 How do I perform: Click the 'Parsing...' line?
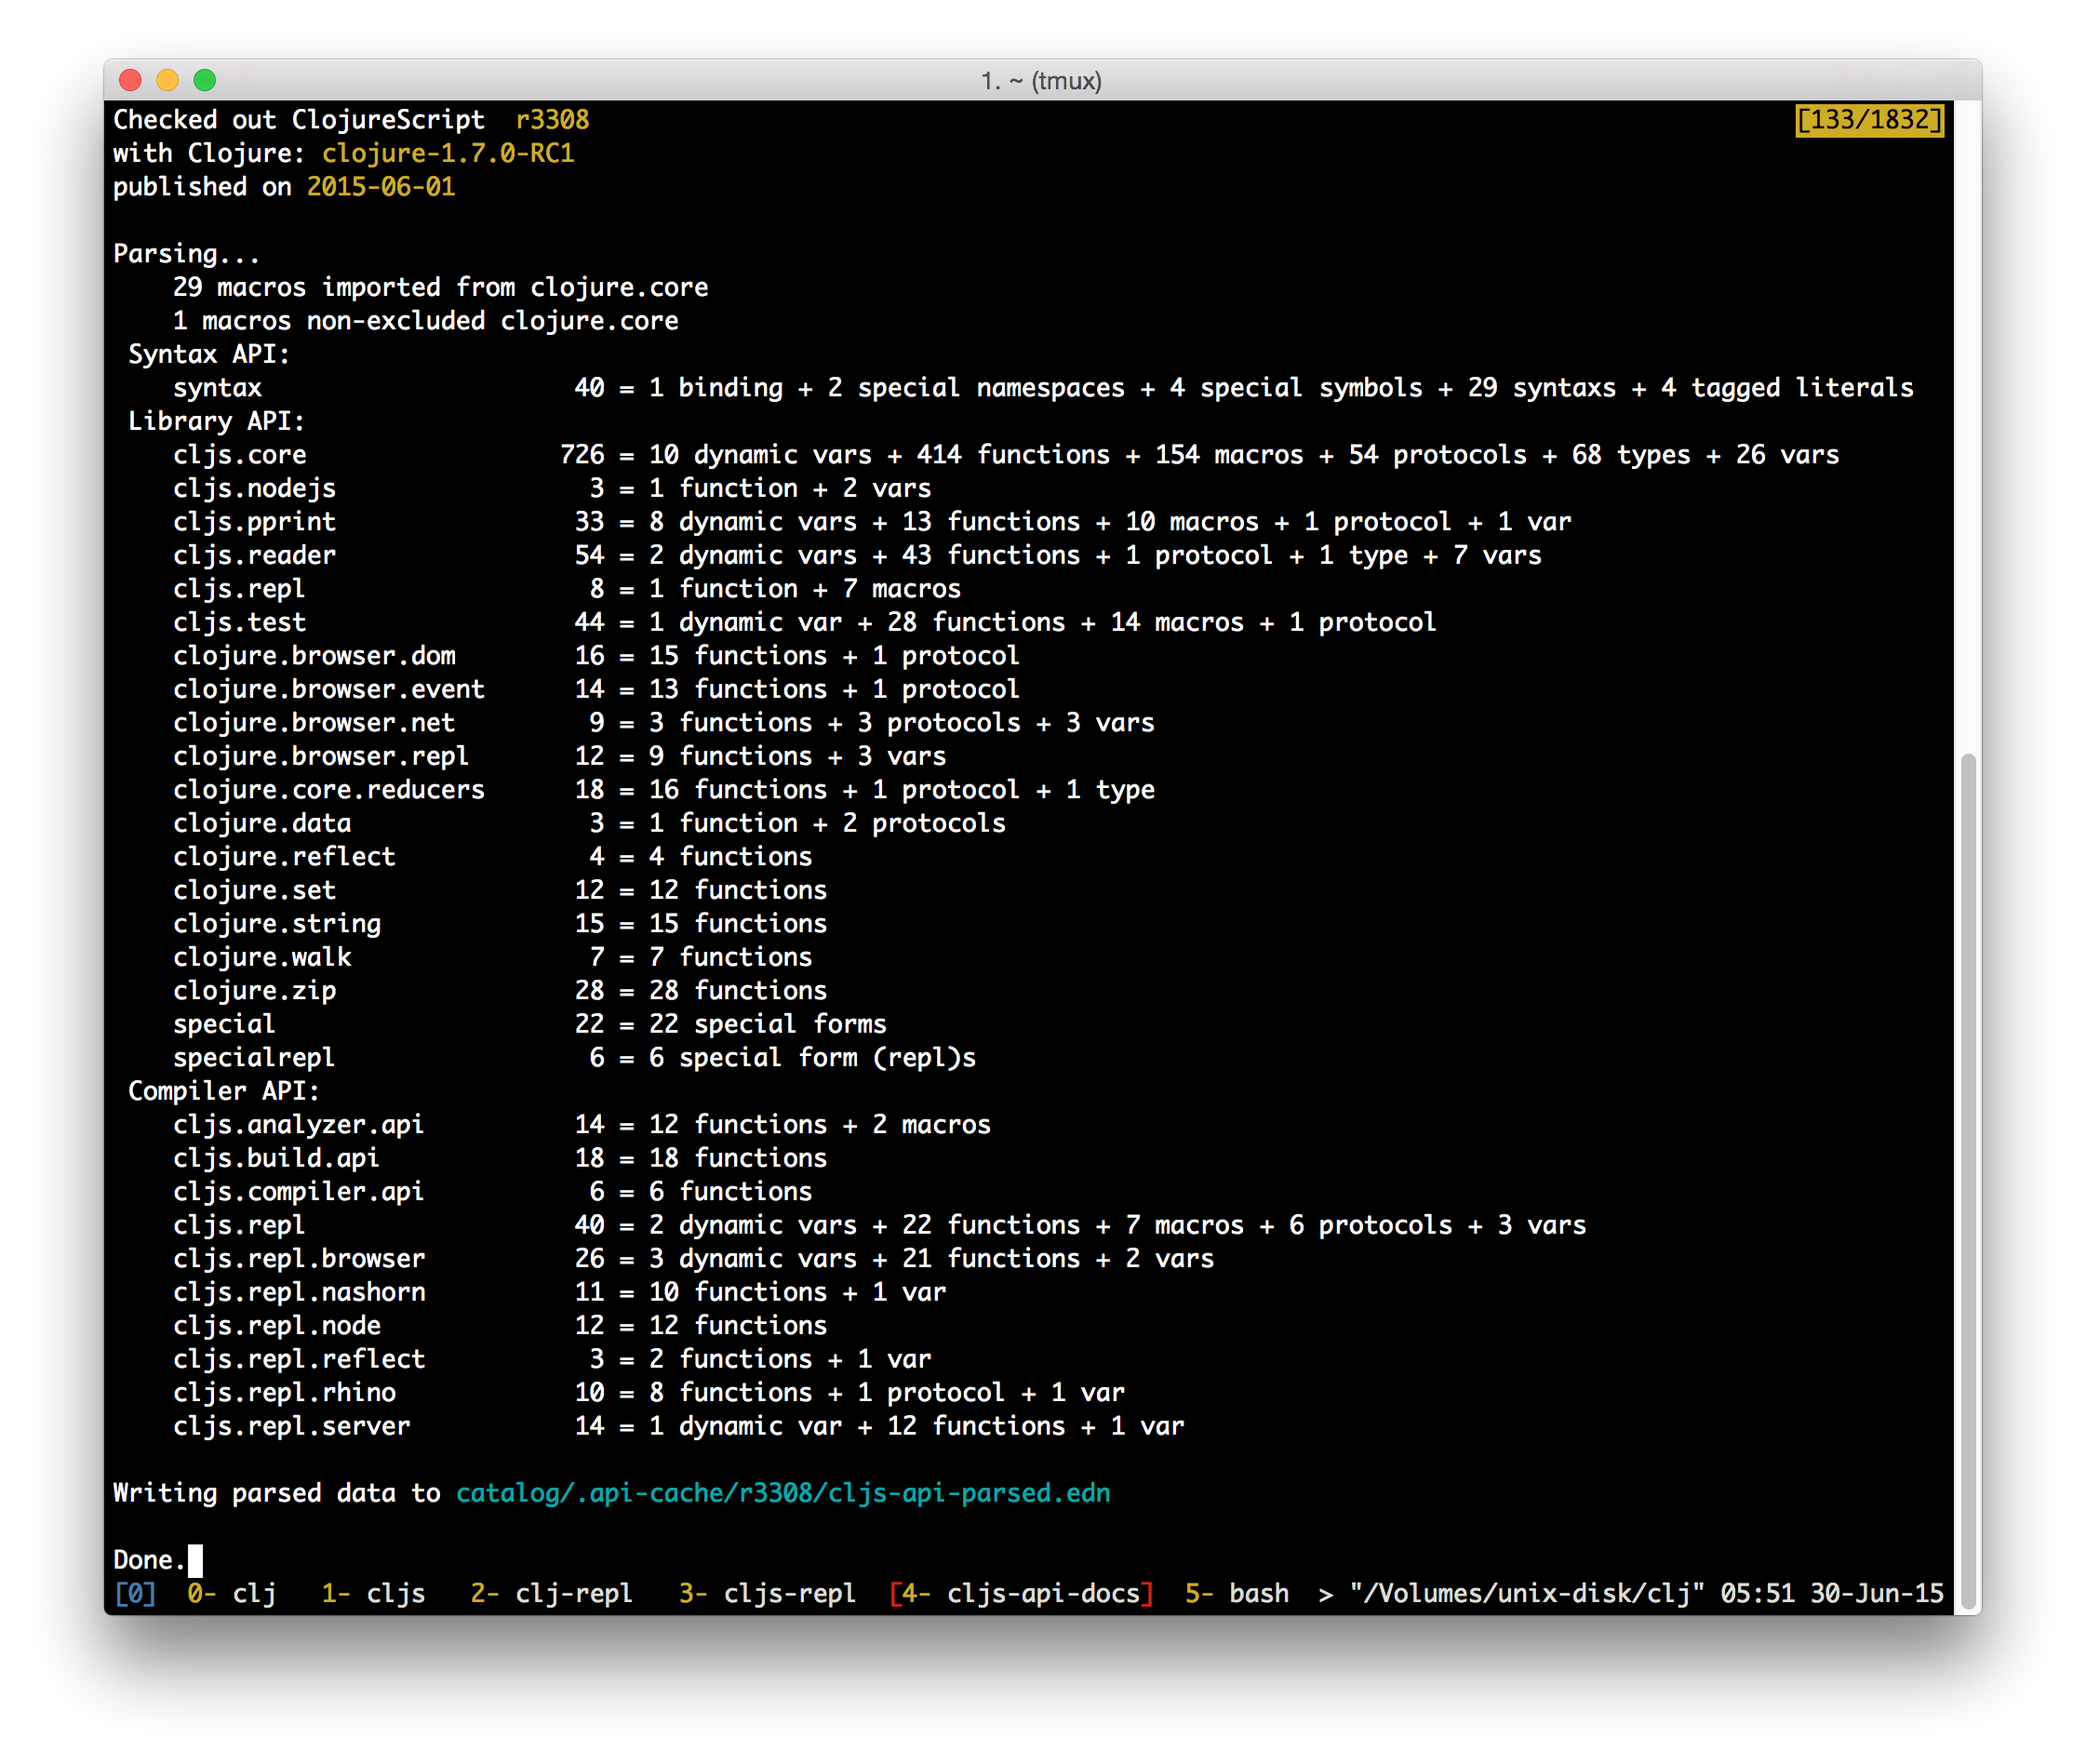(x=187, y=254)
